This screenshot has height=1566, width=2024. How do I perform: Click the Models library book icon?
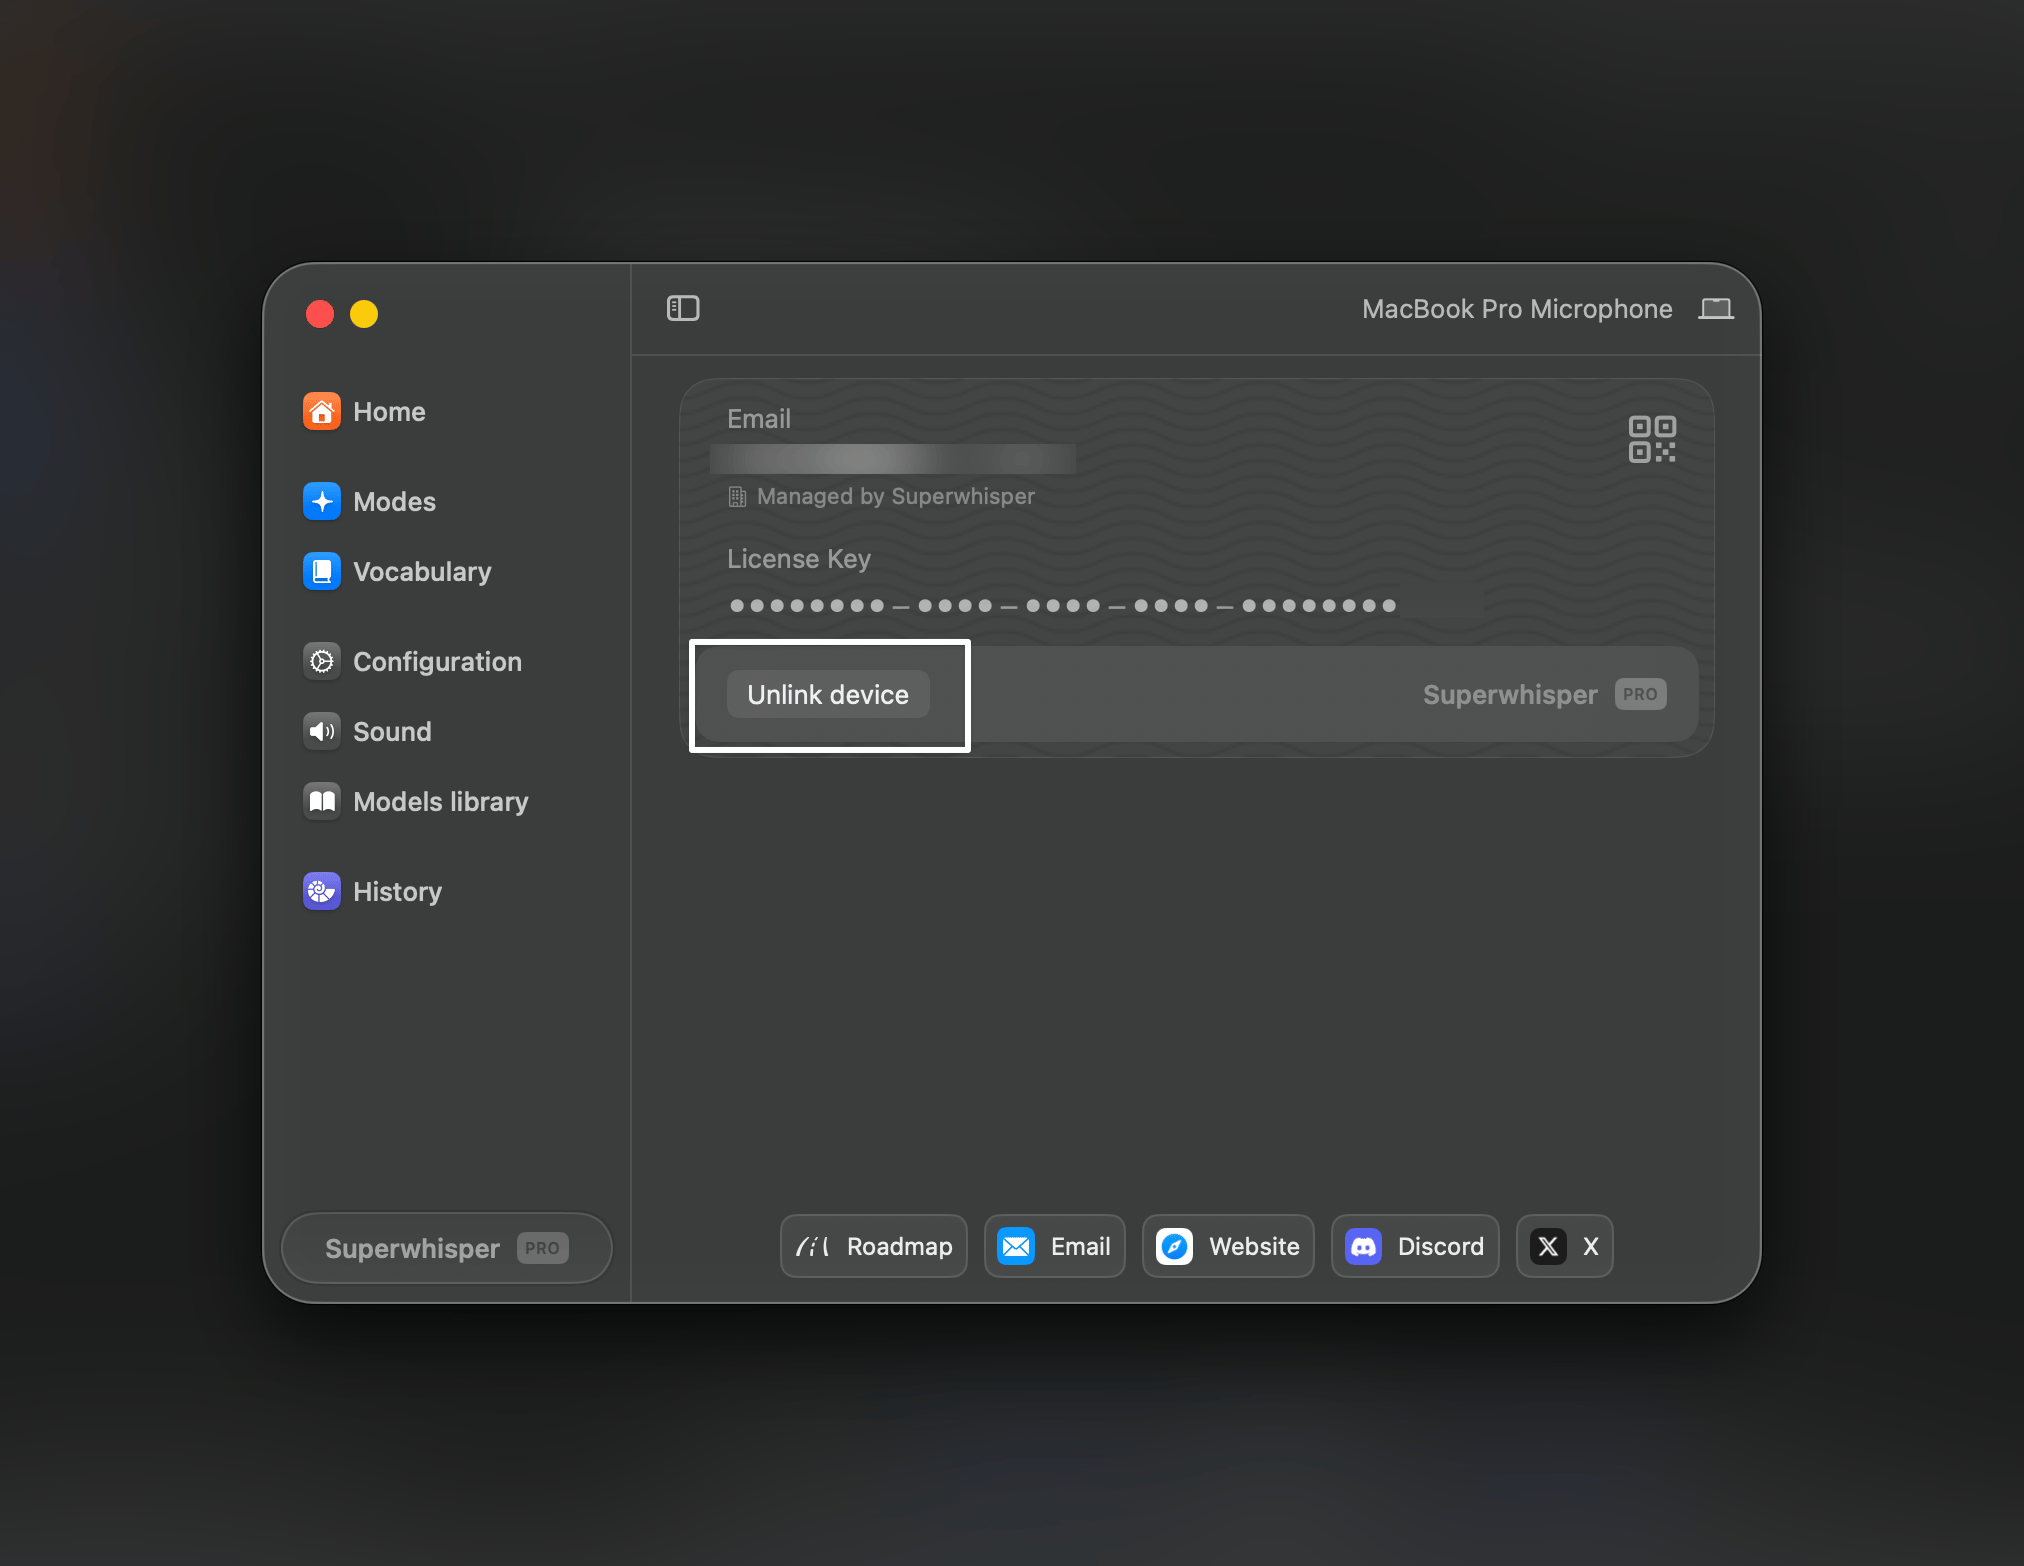322,801
